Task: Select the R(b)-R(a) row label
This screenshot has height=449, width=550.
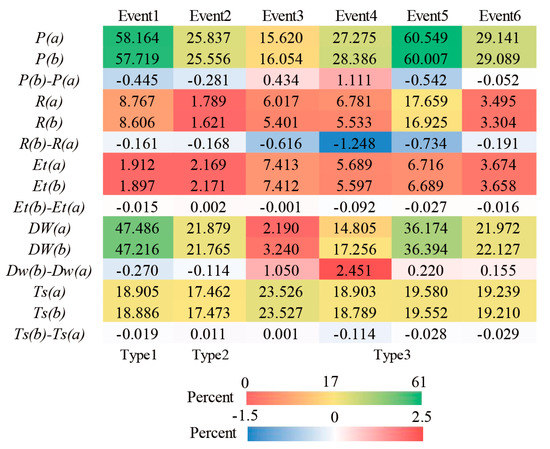Action: point(49,143)
